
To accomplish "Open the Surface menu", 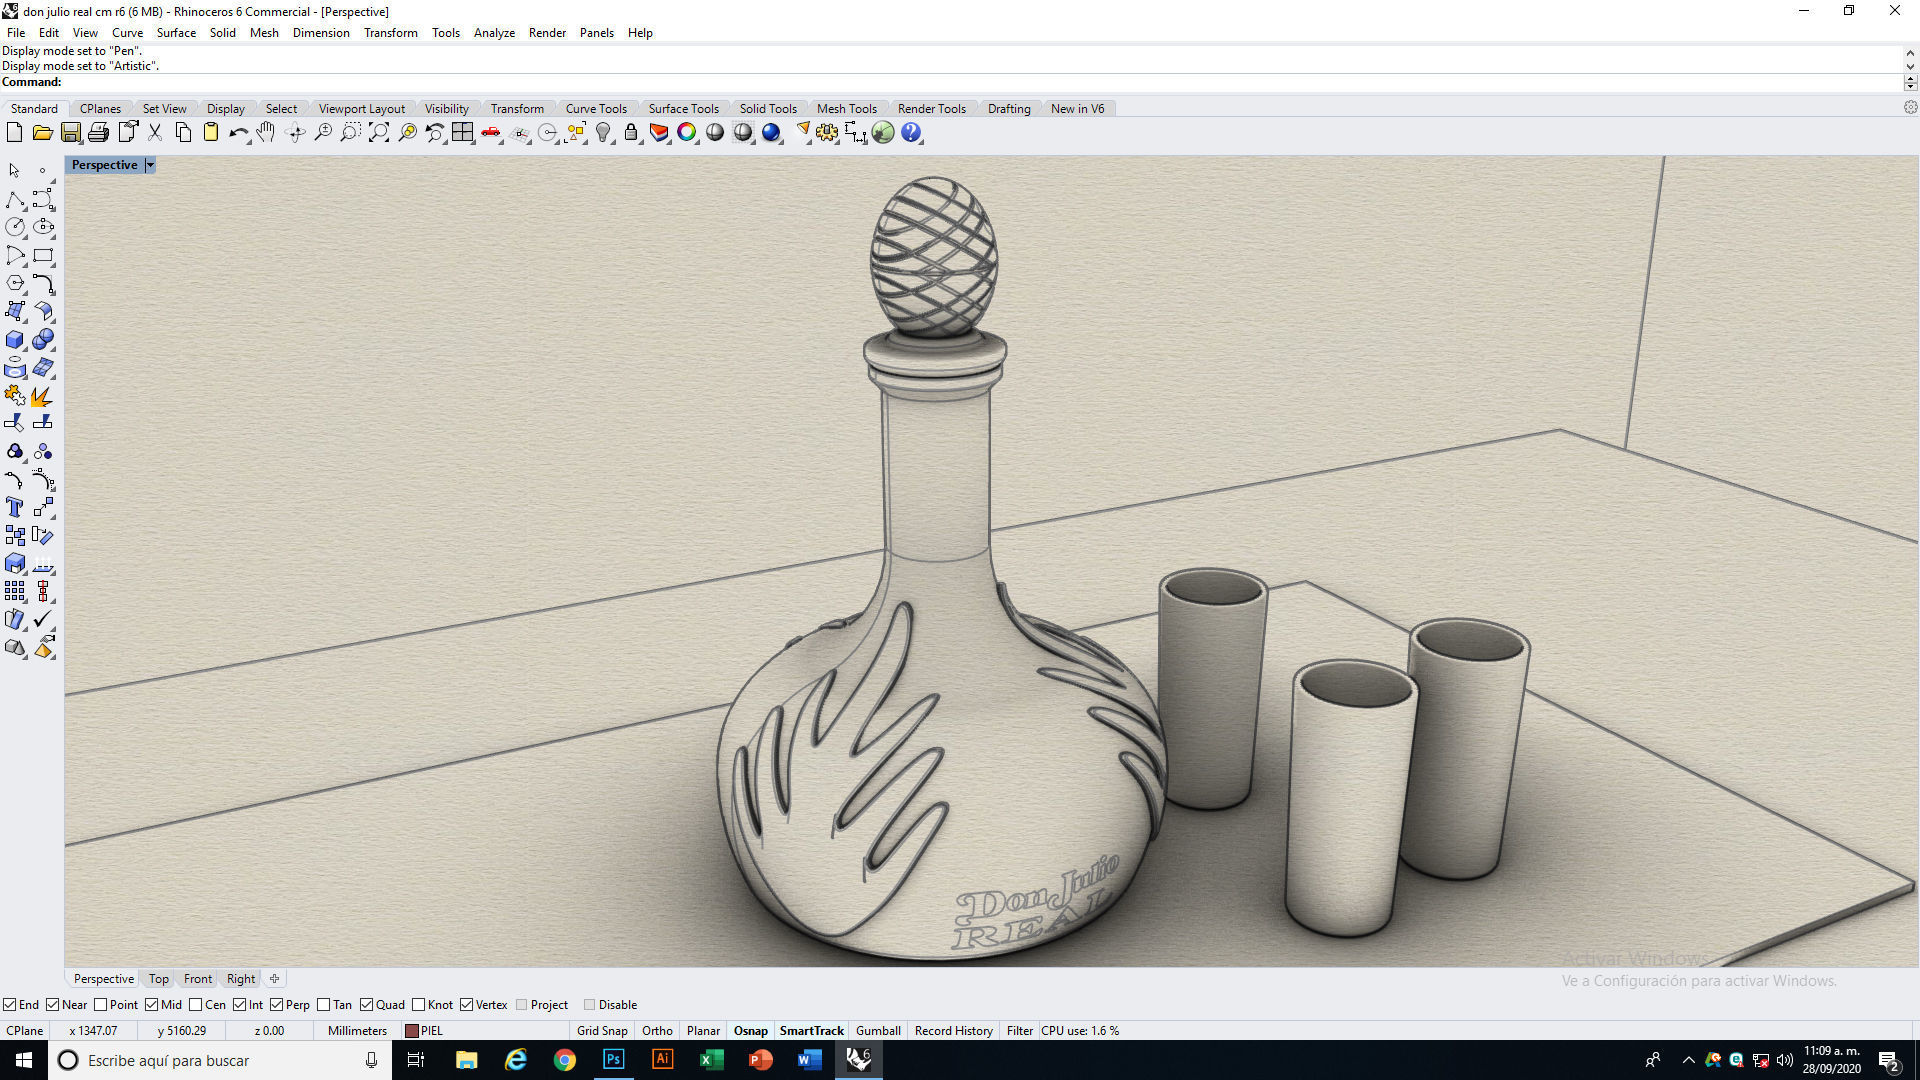I will (176, 33).
